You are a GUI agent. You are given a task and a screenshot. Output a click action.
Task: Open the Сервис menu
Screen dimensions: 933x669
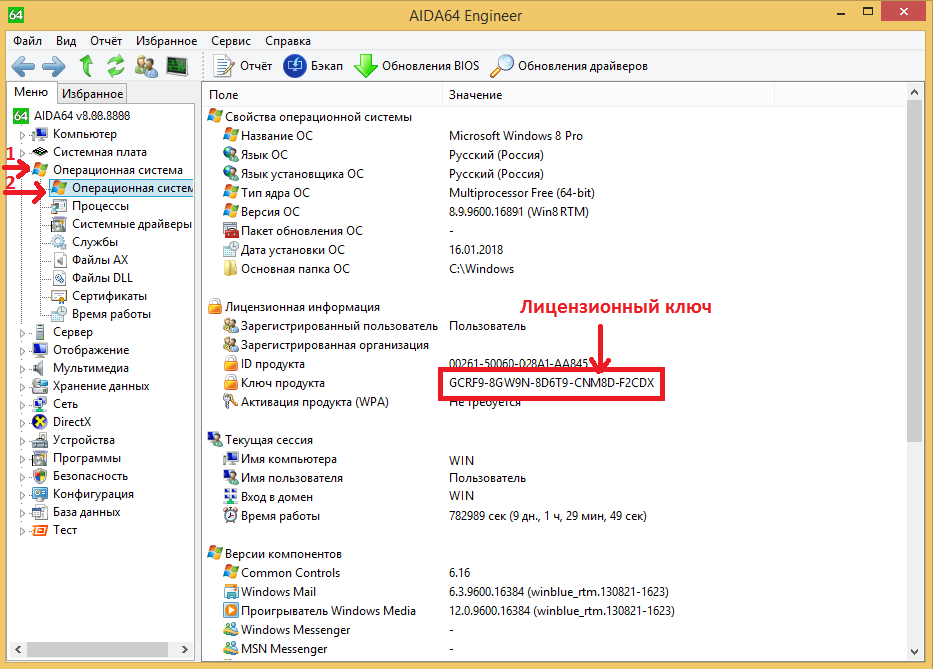pos(231,41)
